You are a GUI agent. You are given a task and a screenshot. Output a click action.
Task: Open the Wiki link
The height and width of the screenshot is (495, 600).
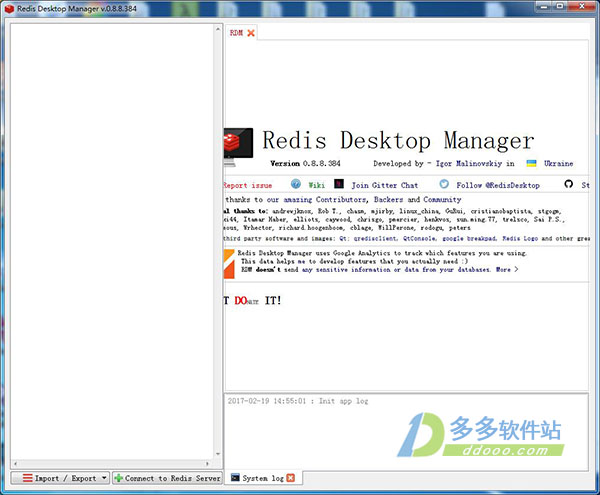317,185
